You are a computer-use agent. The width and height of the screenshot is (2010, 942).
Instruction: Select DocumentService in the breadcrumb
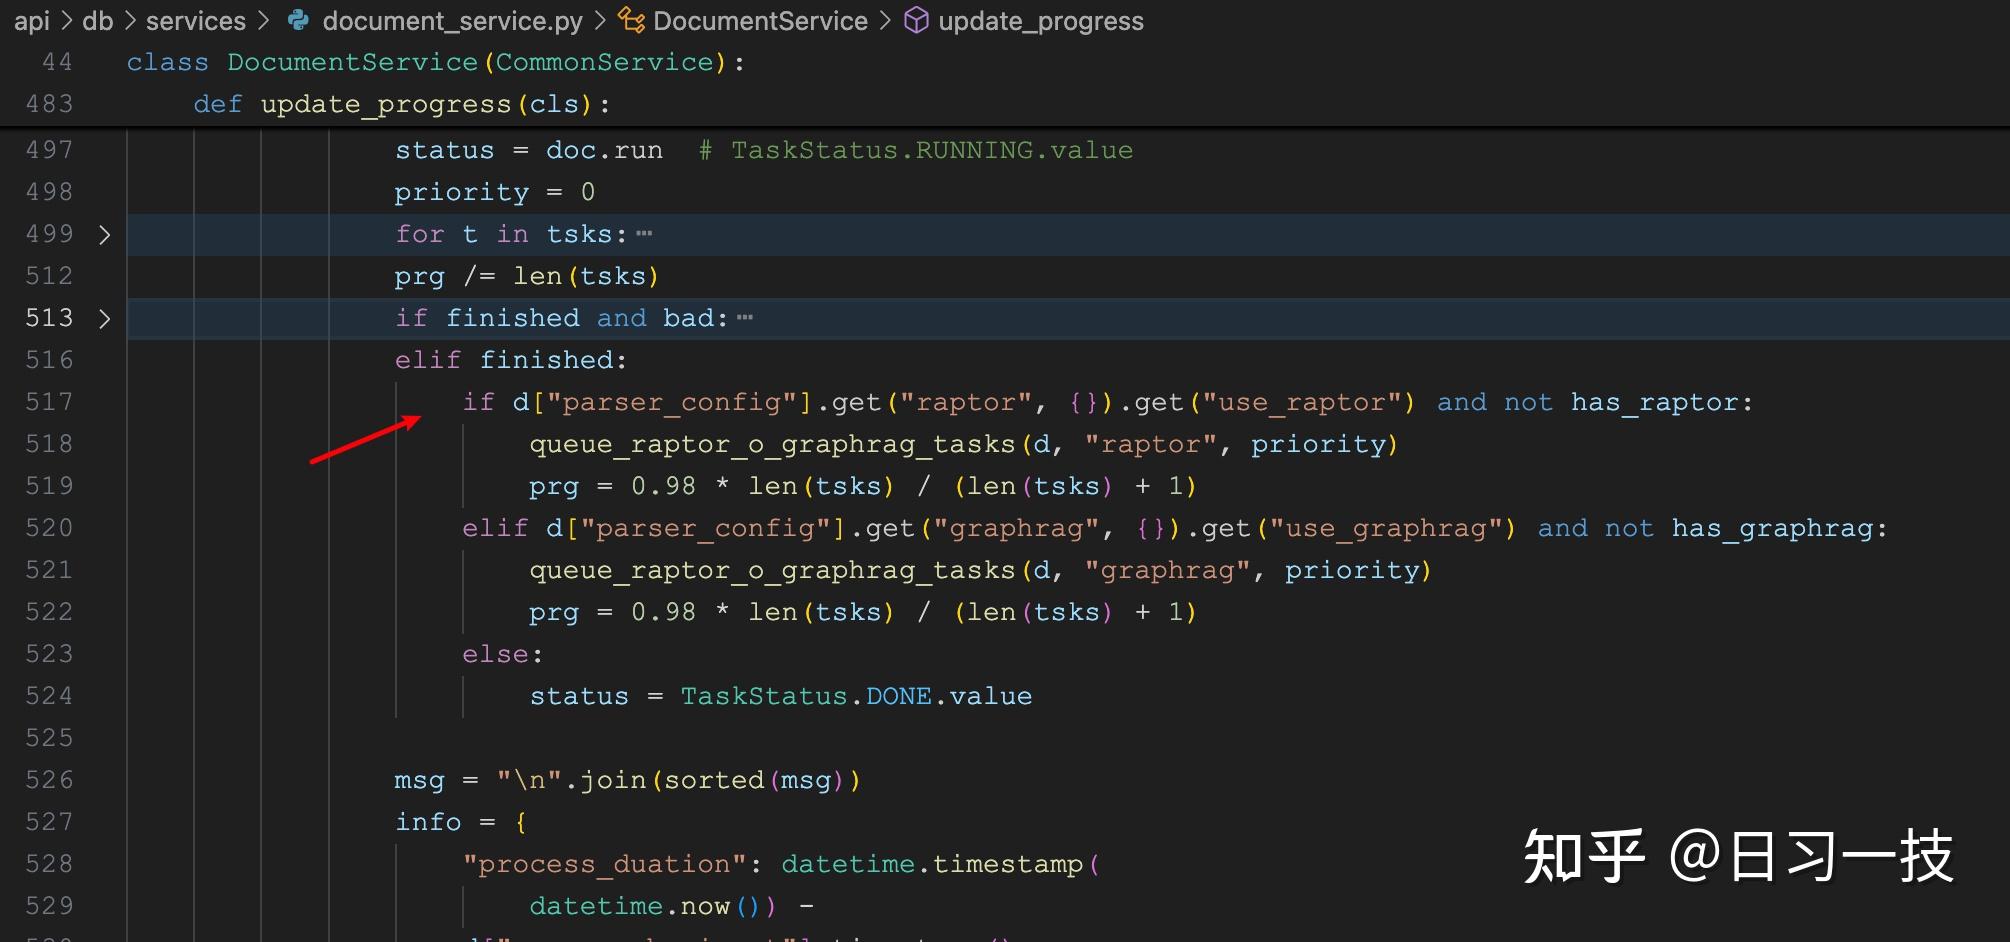coord(760,21)
